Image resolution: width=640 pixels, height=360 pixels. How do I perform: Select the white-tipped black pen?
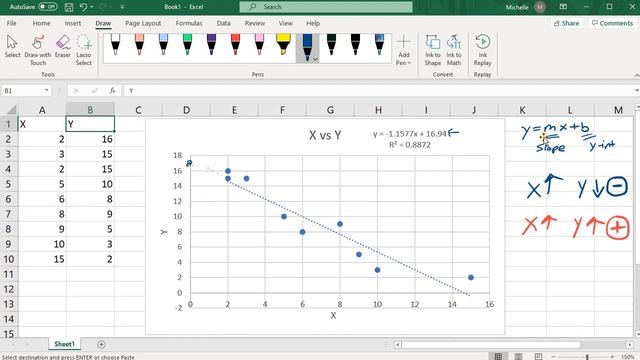click(115, 44)
